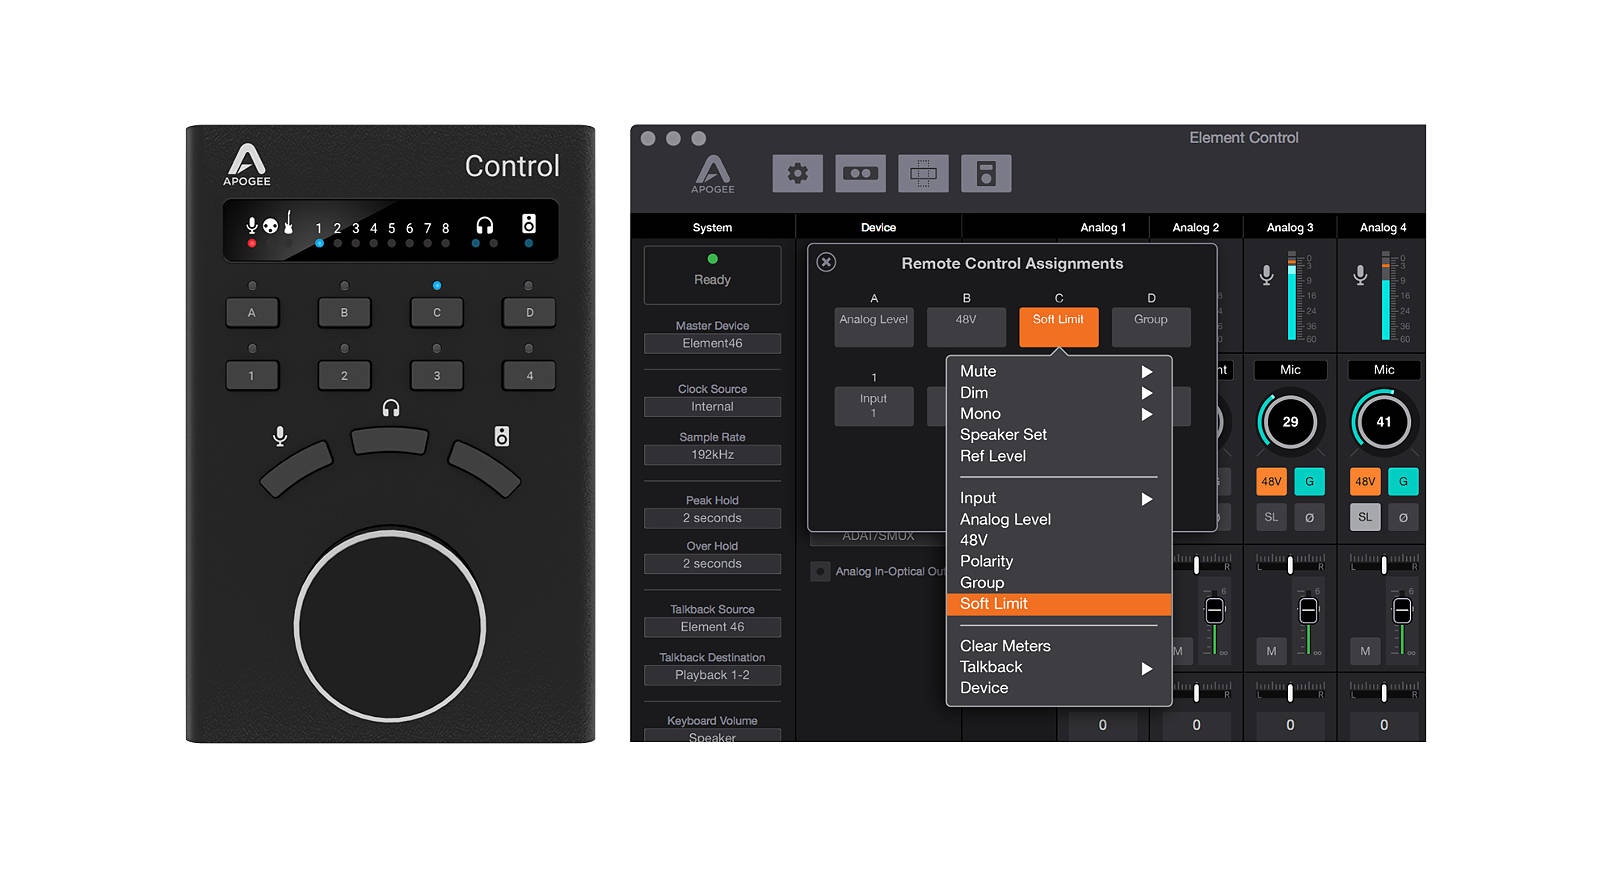Click the dashed-rectangle toolbar icon

[923, 173]
